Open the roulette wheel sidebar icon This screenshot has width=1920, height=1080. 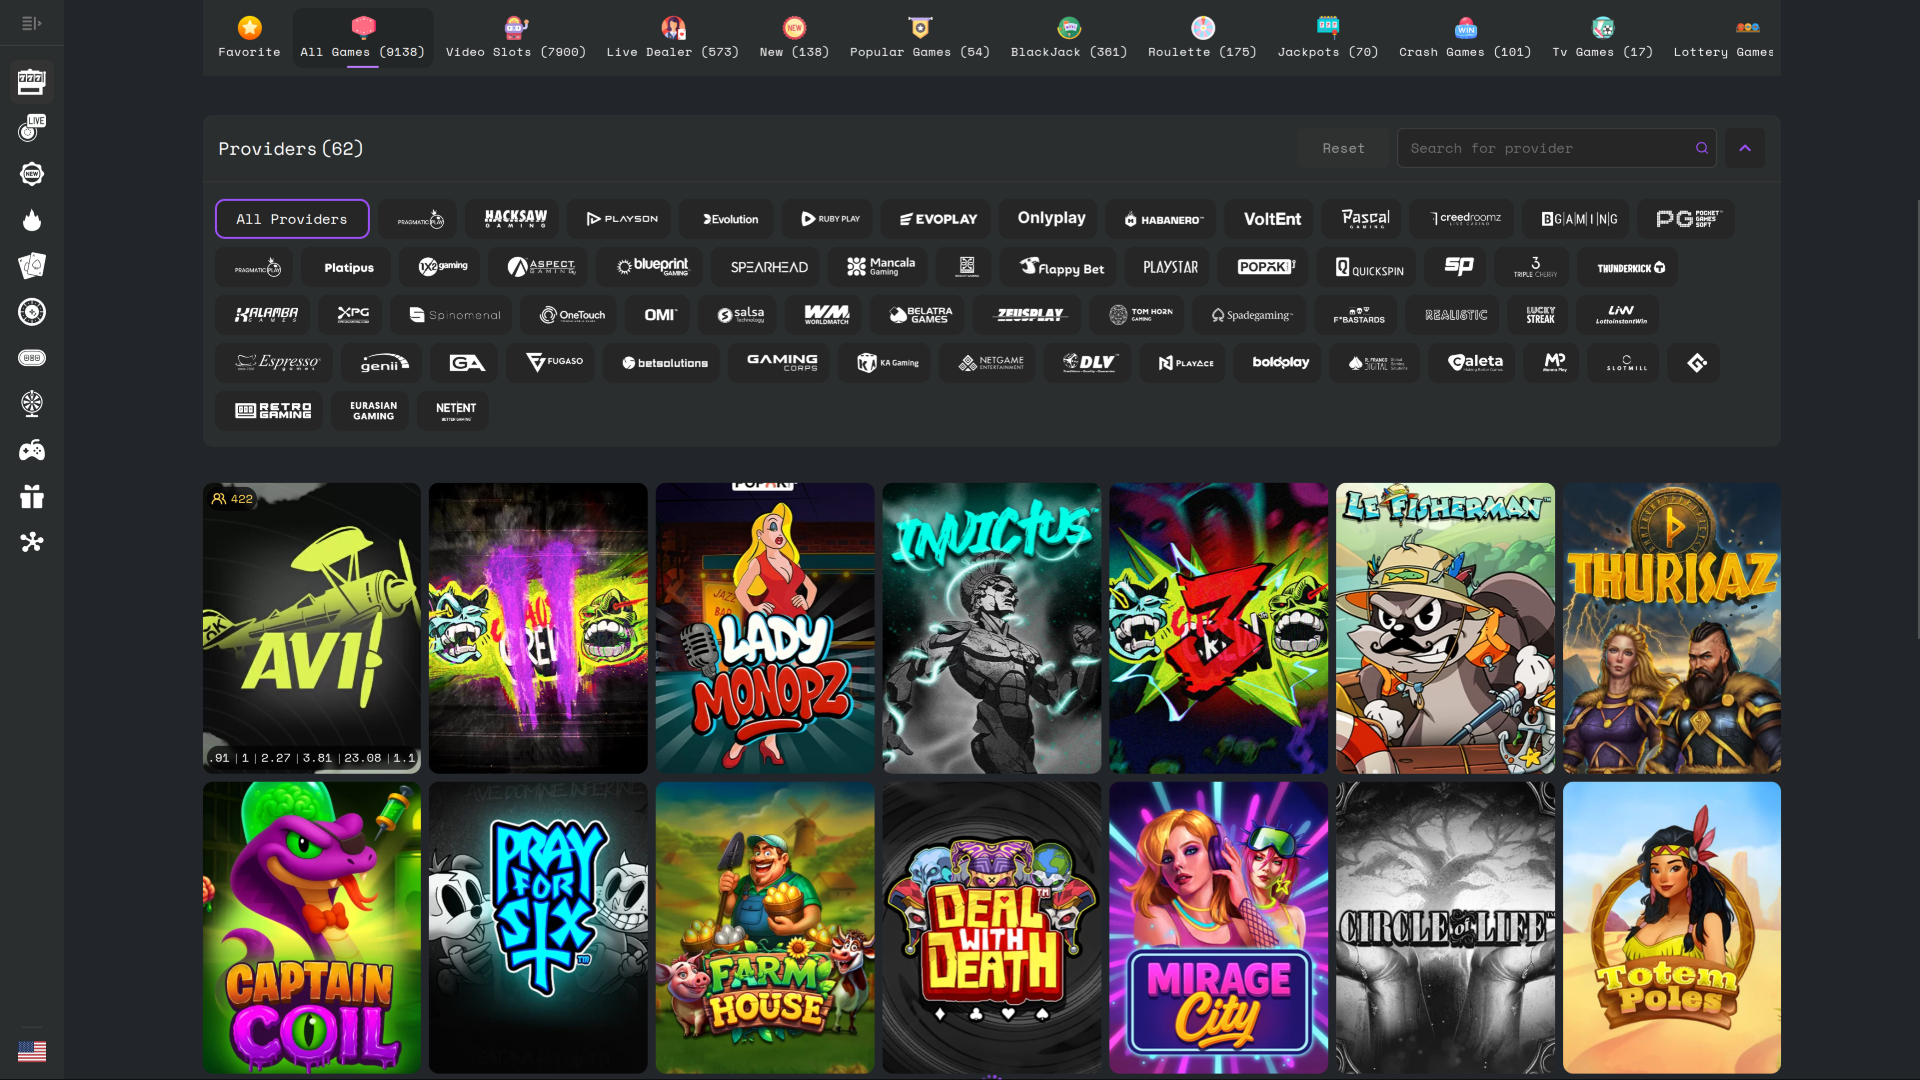click(32, 312)
